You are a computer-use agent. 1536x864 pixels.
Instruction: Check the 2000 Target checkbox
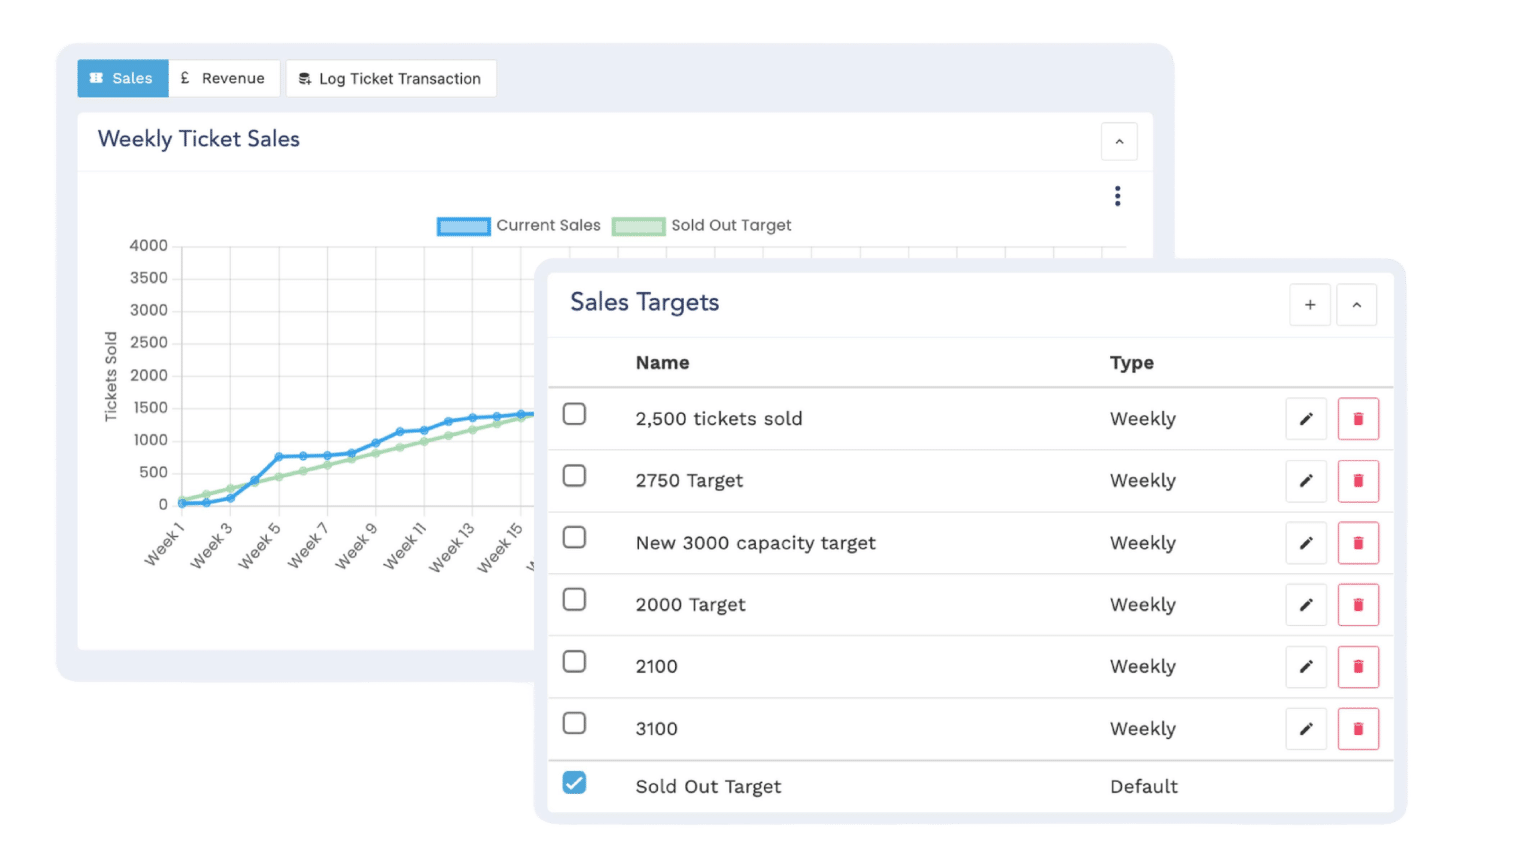click(x=574, y=599)
